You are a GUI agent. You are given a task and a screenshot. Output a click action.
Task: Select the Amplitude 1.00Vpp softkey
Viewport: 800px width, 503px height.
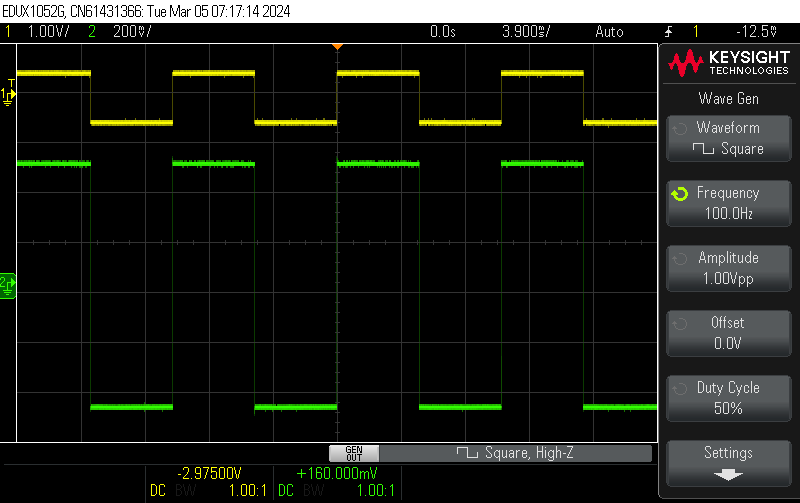(729, 268)
